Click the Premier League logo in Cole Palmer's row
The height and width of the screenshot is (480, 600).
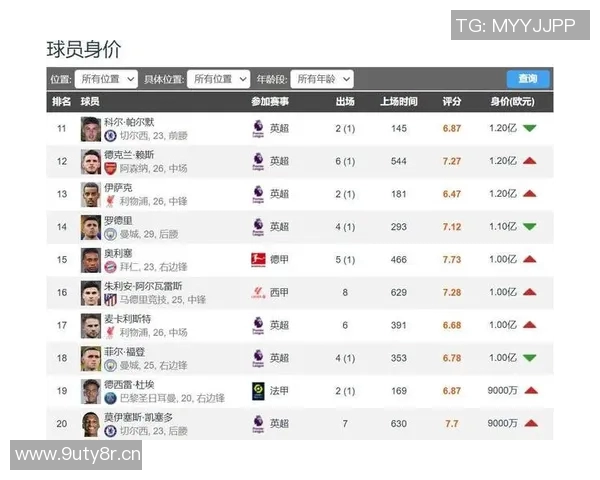[x=257, y=128]
